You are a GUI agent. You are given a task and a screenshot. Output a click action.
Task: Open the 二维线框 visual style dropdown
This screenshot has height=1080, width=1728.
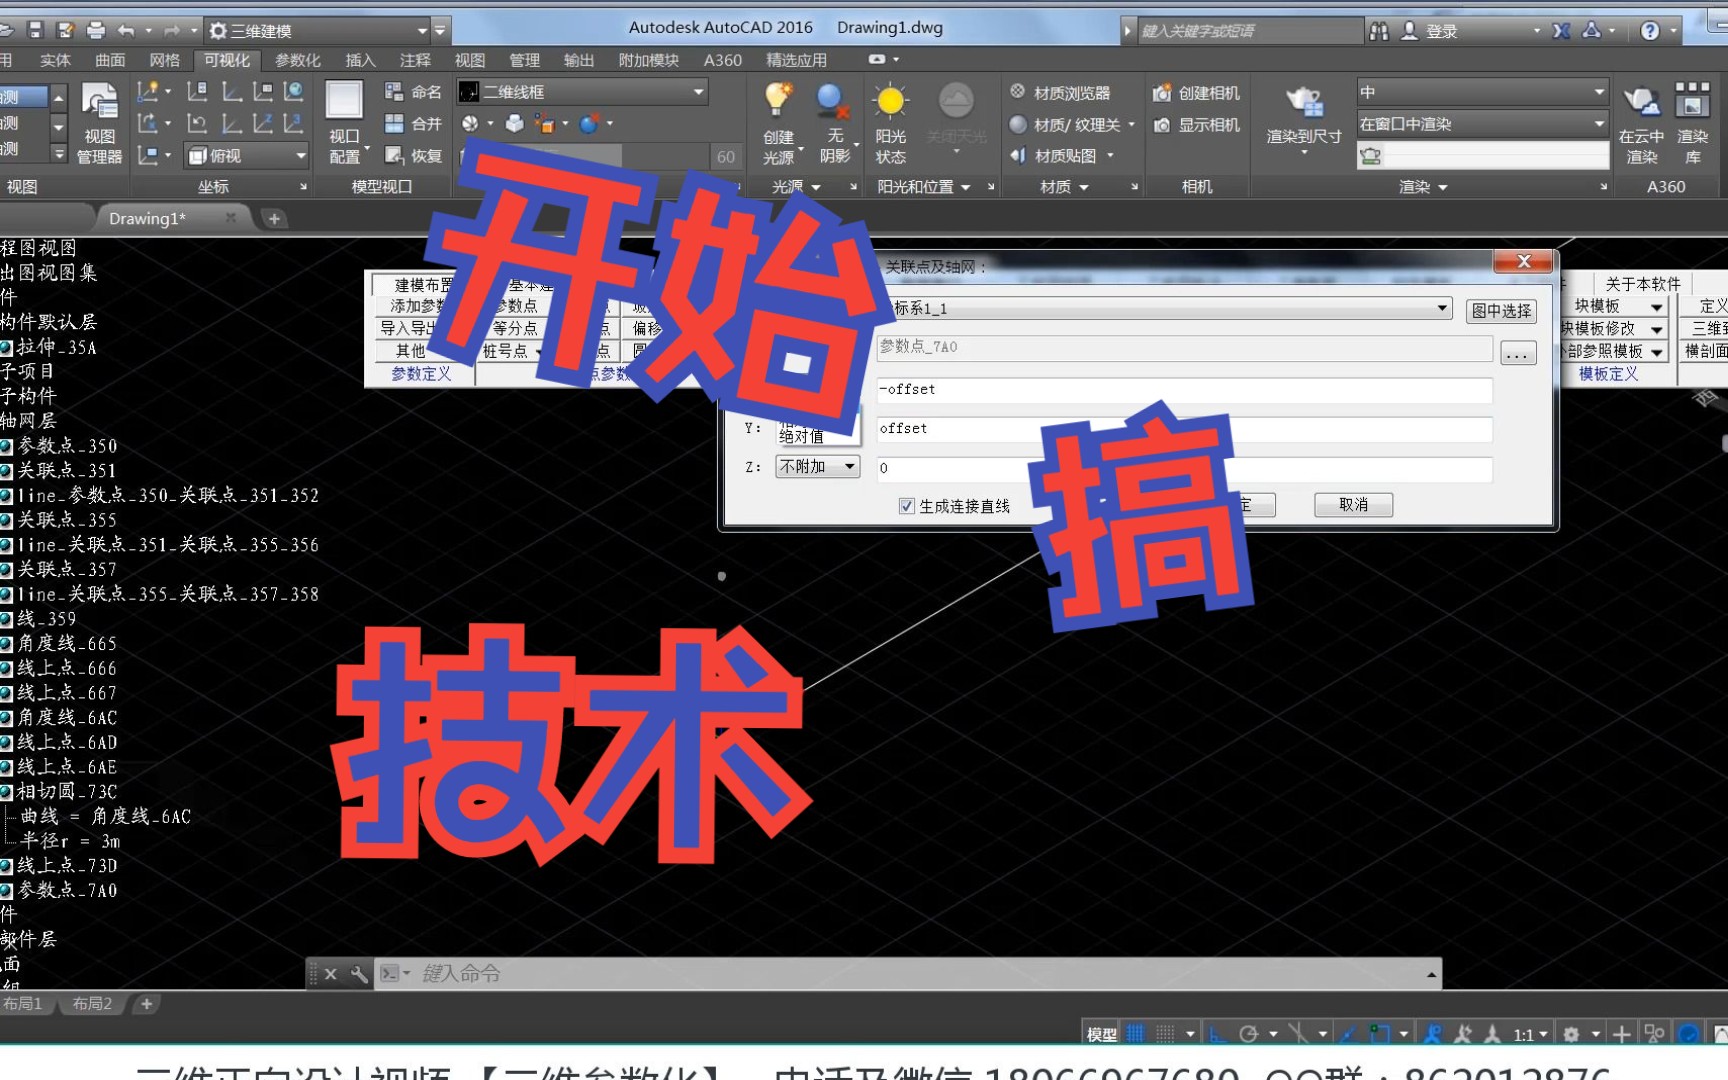pos(698,91)
